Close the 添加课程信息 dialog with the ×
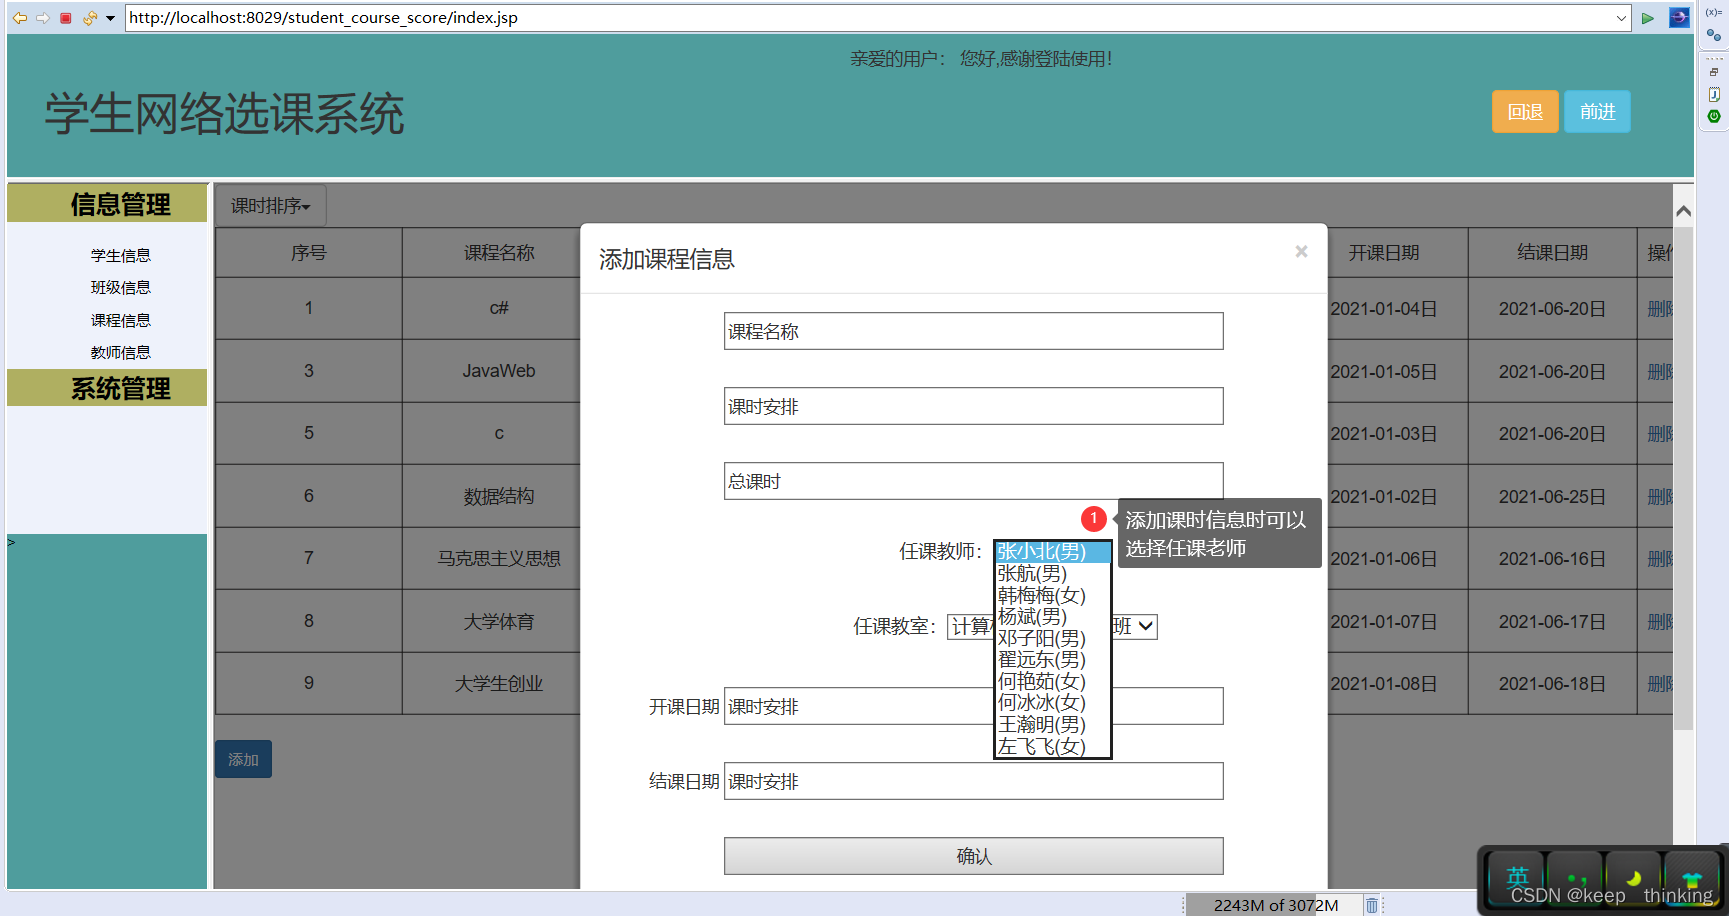This screenshot has width=1729, height=916. pyautogui.click(x=1301, y=251)
